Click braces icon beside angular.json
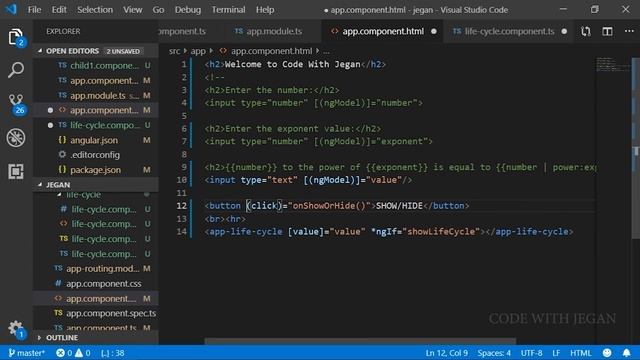This screenshot has width=640, height=360. (62, 140)
